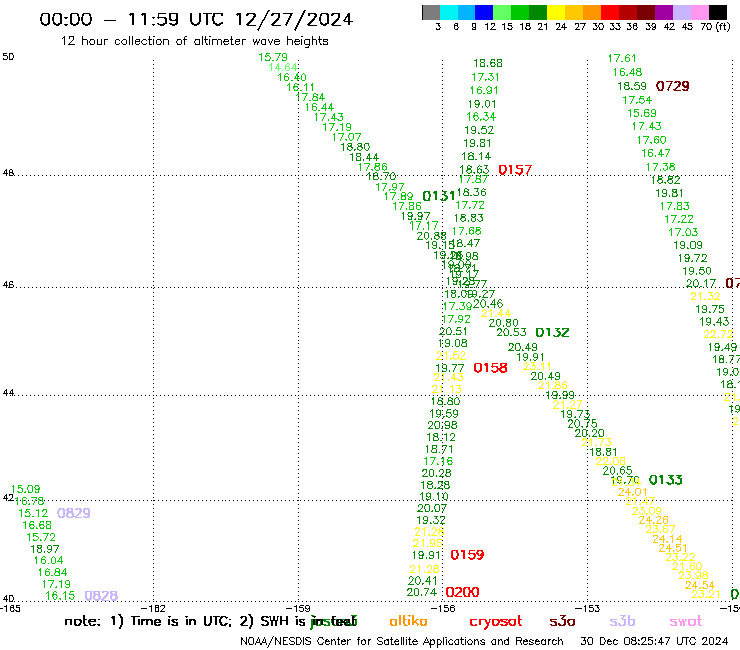The height and width of the screenshot is (650, 740).
Task: Click the swot satellite legend label
Action: point(685,621)
